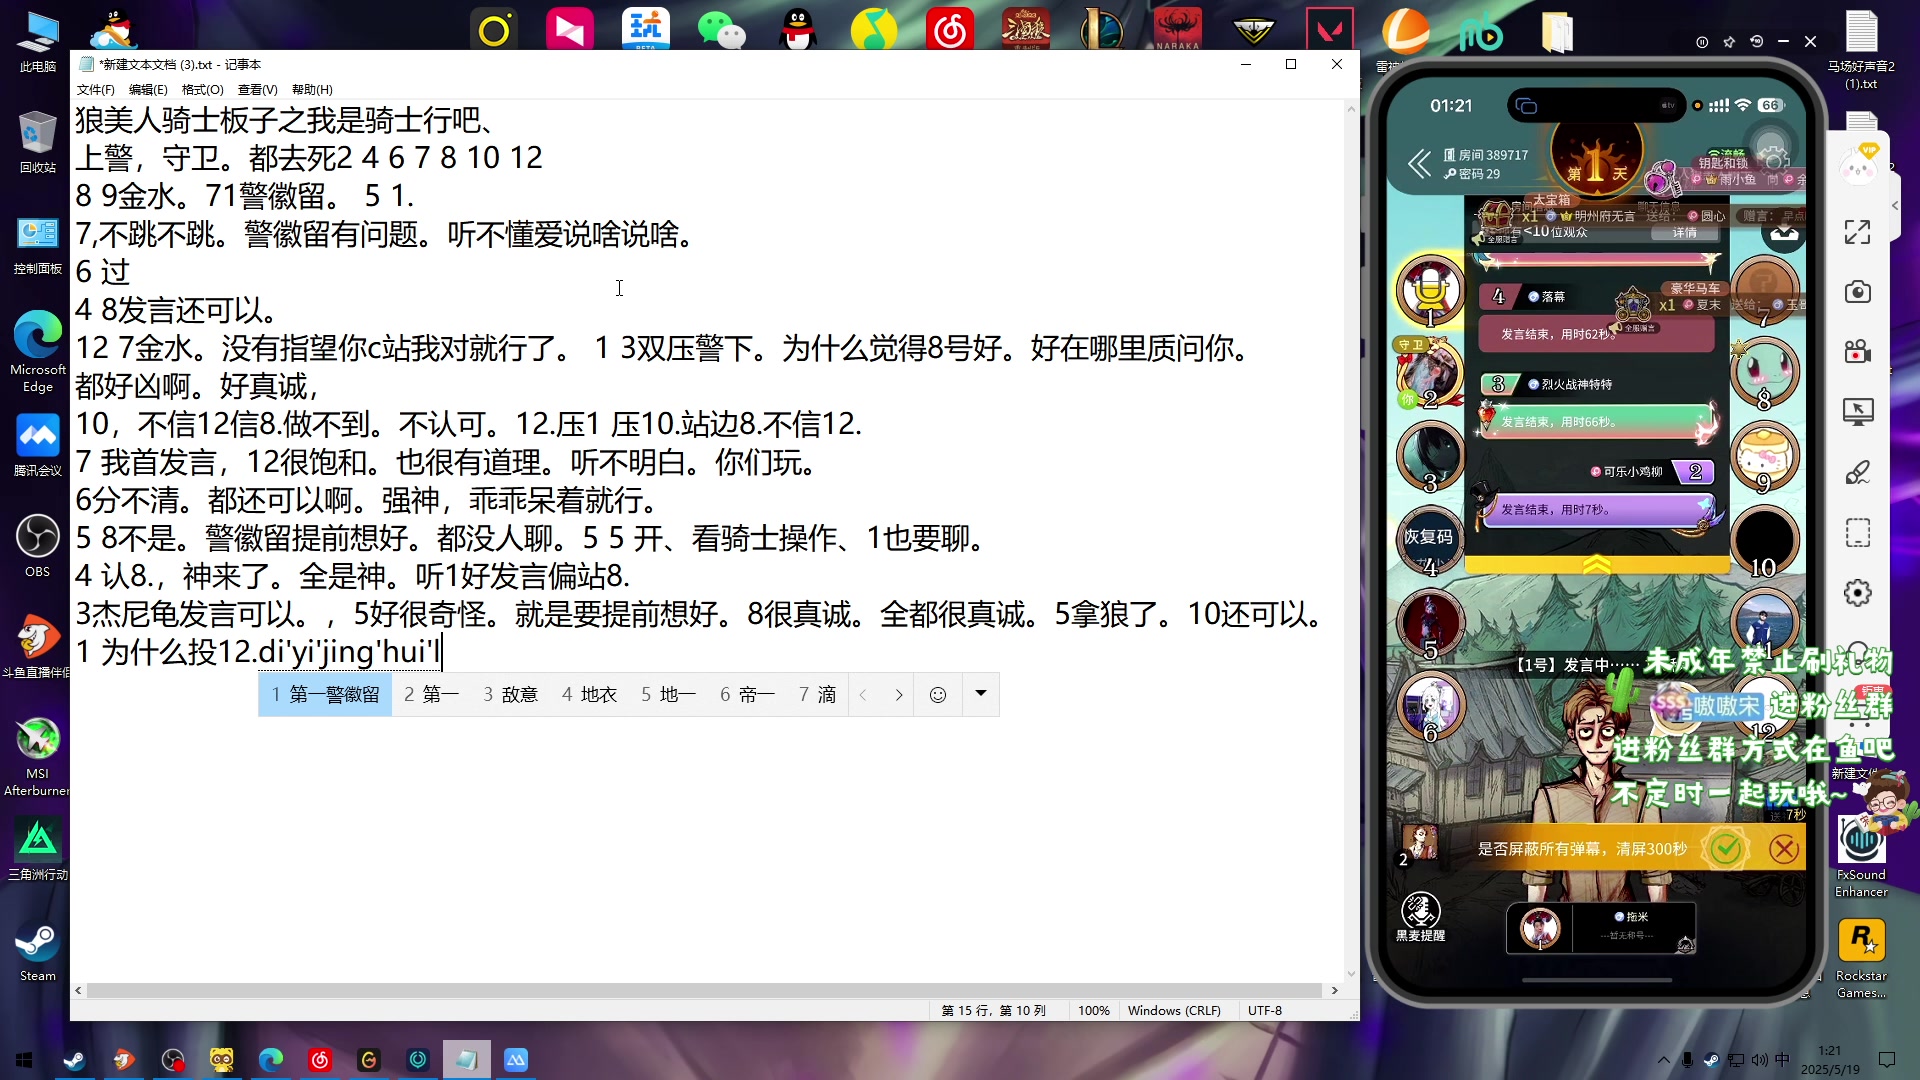Pause the mirror stream
The height and width of the screenshot is (1080, 1920).
(x=1702, y=42)
